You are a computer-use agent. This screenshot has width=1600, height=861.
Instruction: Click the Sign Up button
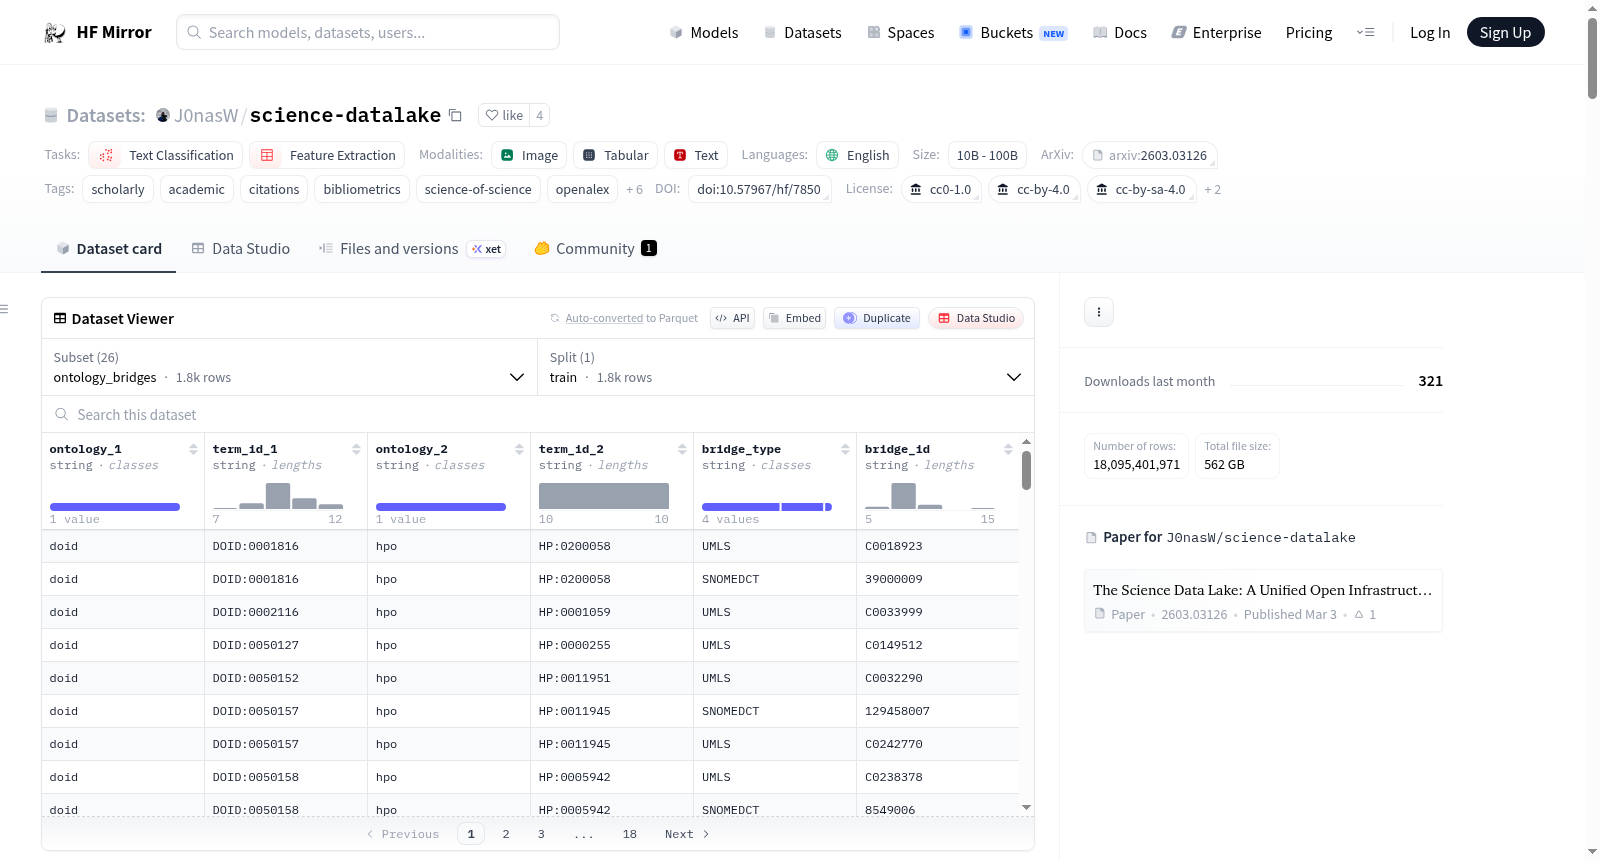(1505, 33)
